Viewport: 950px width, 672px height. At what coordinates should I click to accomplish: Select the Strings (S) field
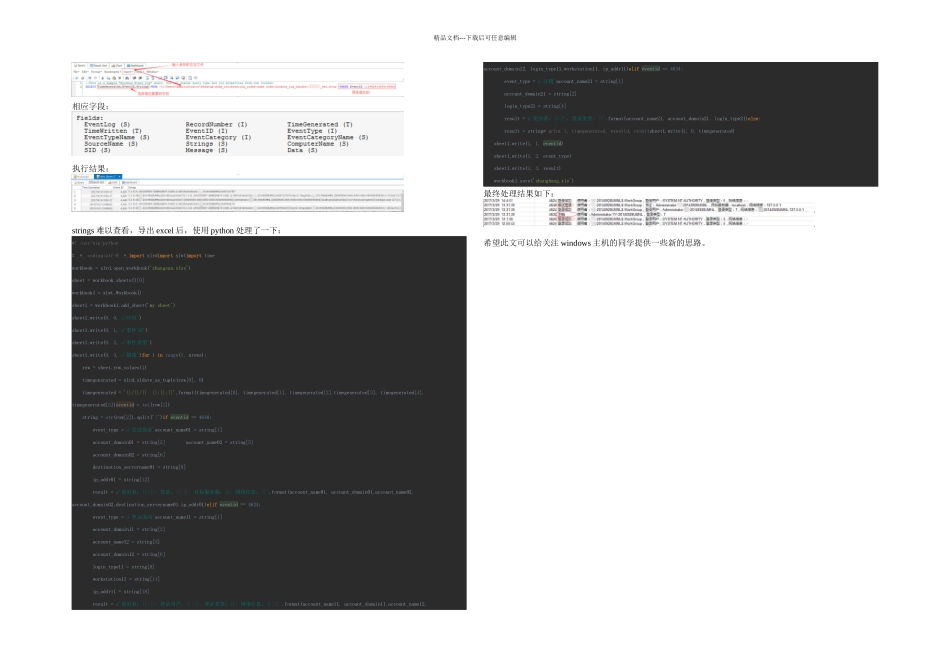point(207,144)
